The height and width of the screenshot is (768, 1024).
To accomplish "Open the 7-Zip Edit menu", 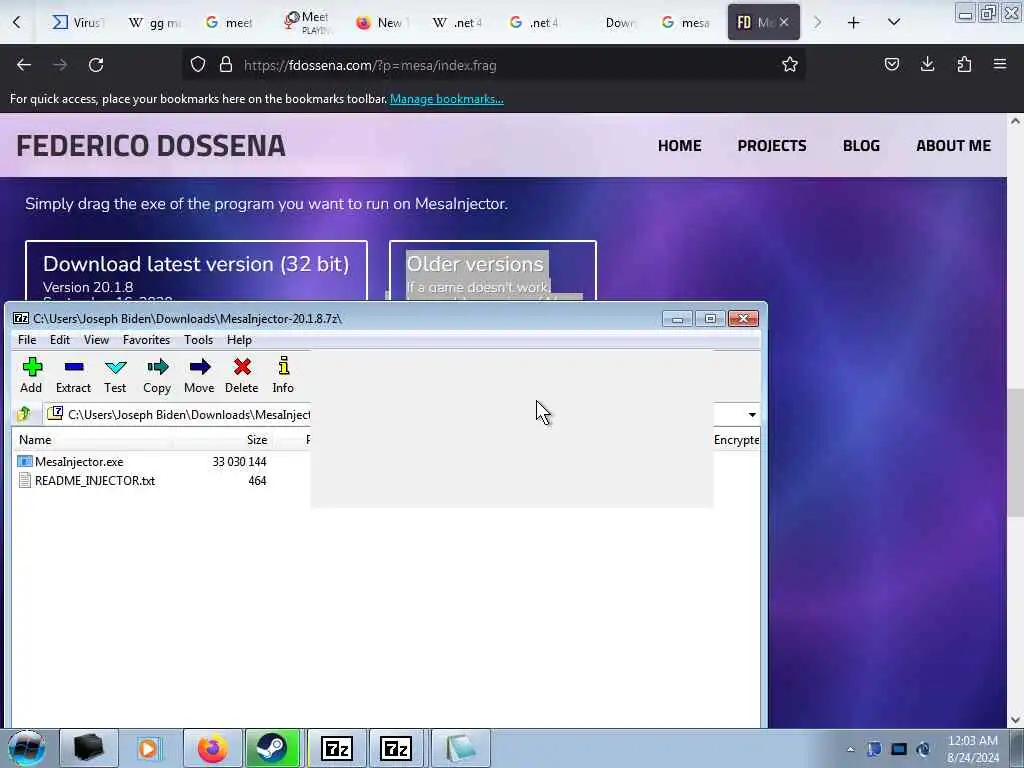I will coord(59,340).
